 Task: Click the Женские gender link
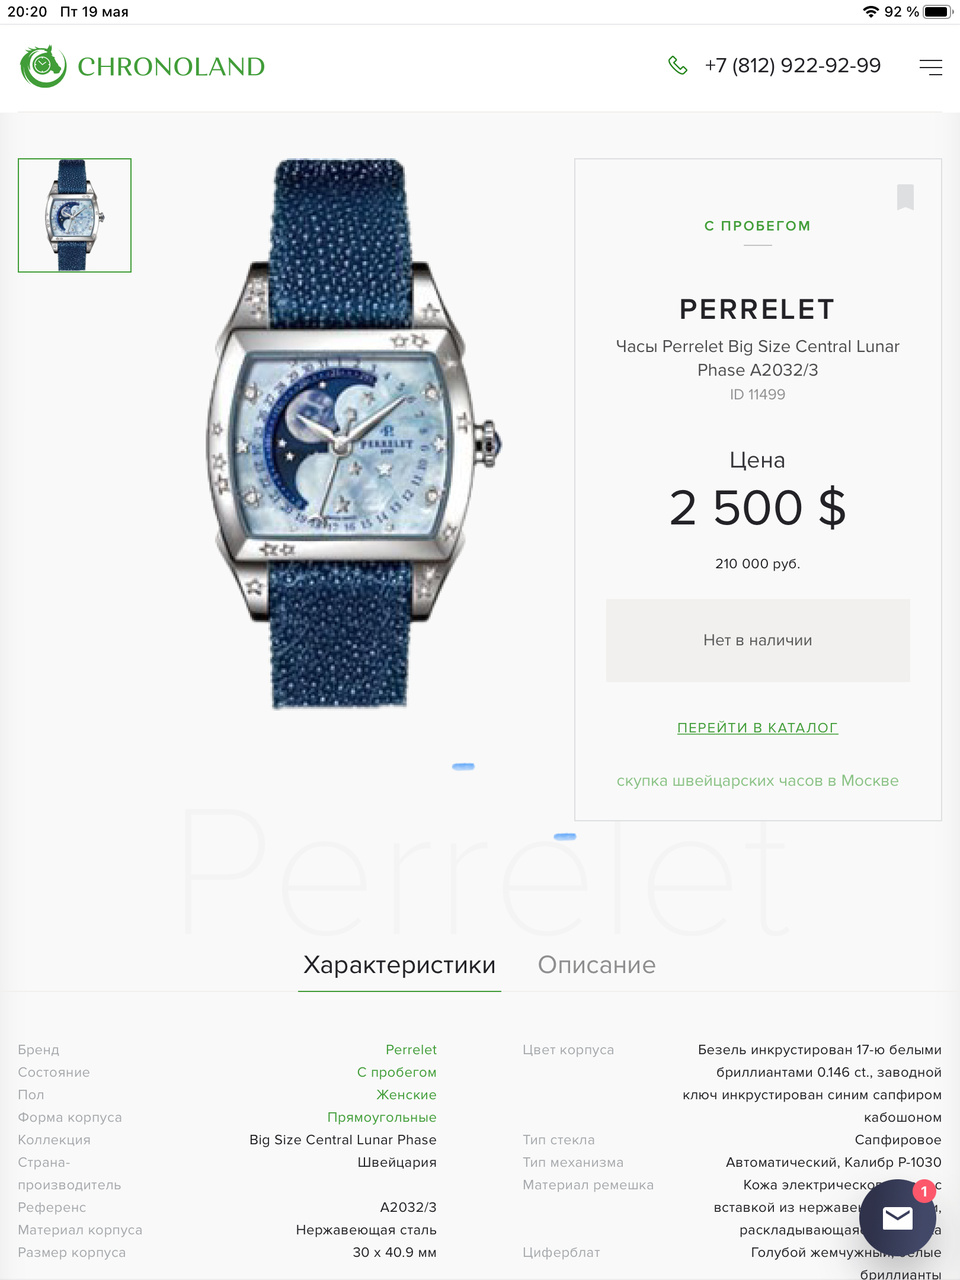406,1095
